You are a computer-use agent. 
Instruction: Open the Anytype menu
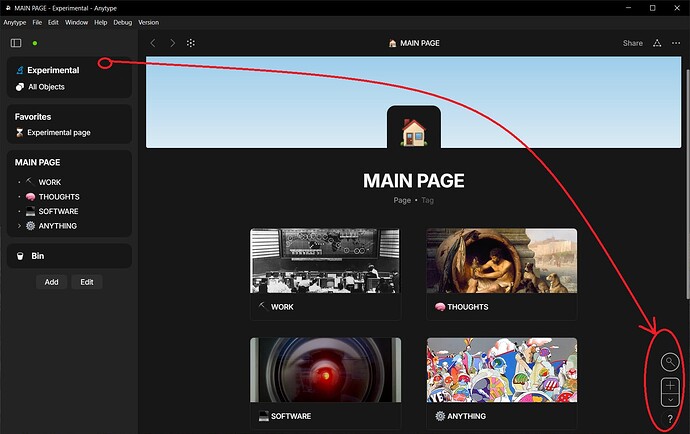15,22
